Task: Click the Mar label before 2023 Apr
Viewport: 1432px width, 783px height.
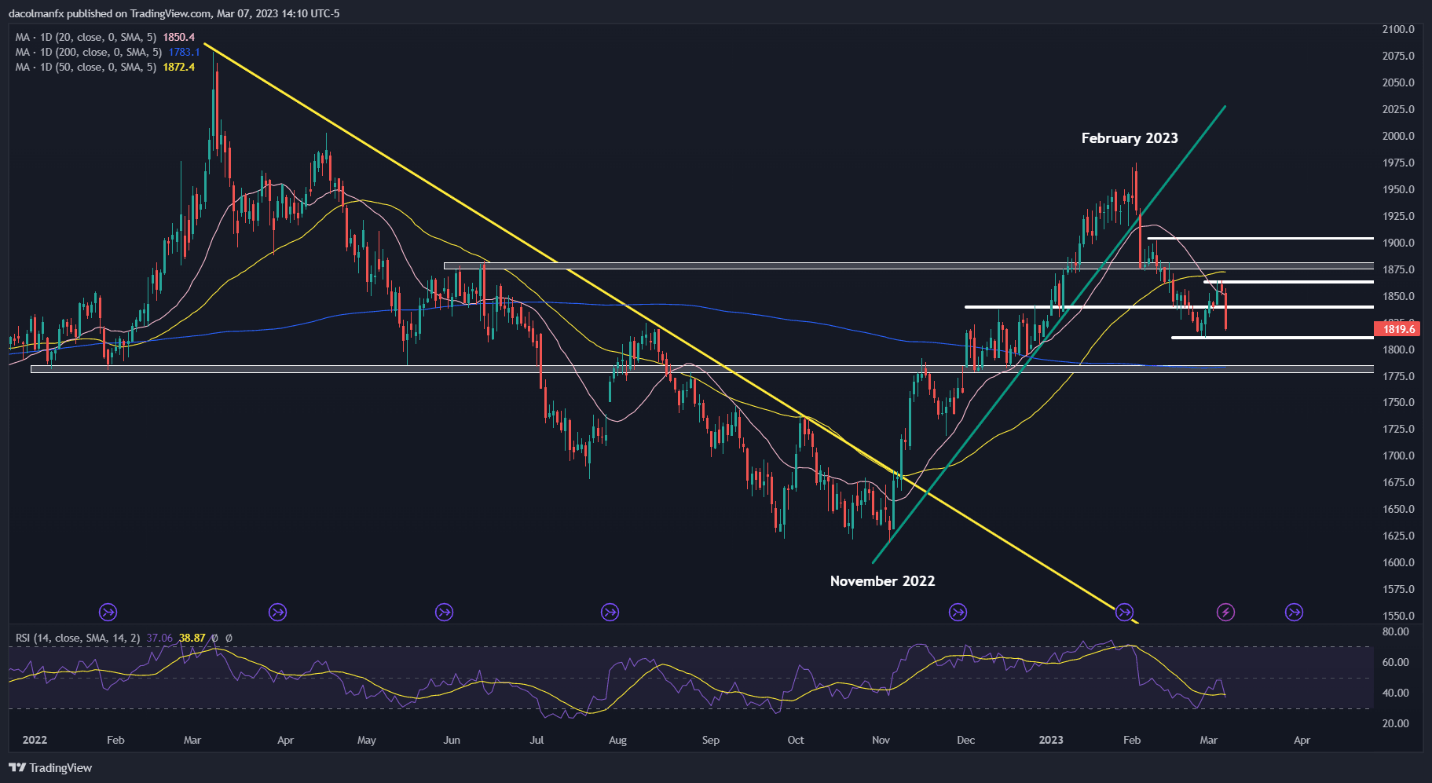Action: (x=1209, y=741)
